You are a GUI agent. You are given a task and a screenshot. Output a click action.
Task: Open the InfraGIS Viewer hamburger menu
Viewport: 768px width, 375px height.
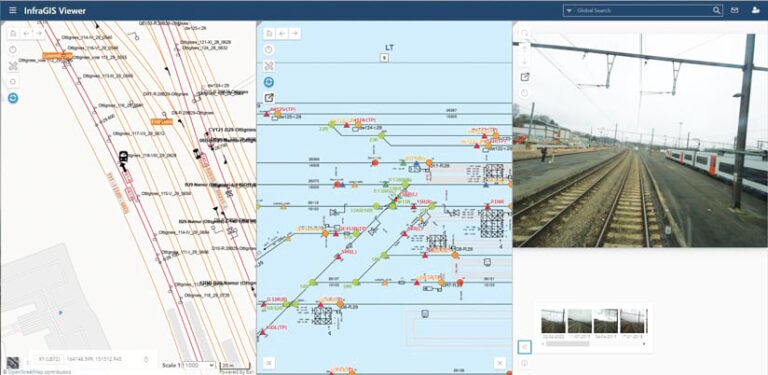[13, 10]
